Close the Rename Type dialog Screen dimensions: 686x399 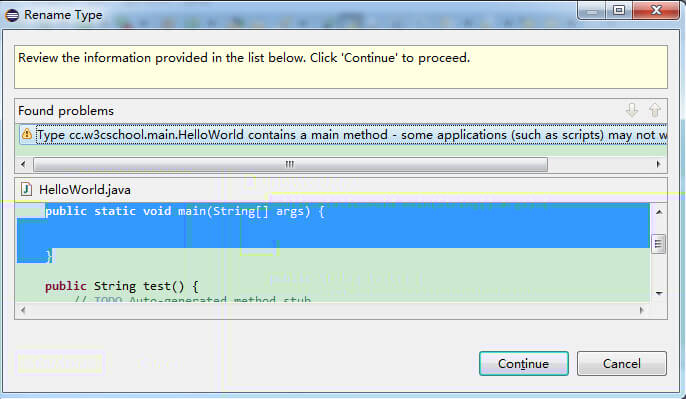pyautogui.click(x=656, y=10)
